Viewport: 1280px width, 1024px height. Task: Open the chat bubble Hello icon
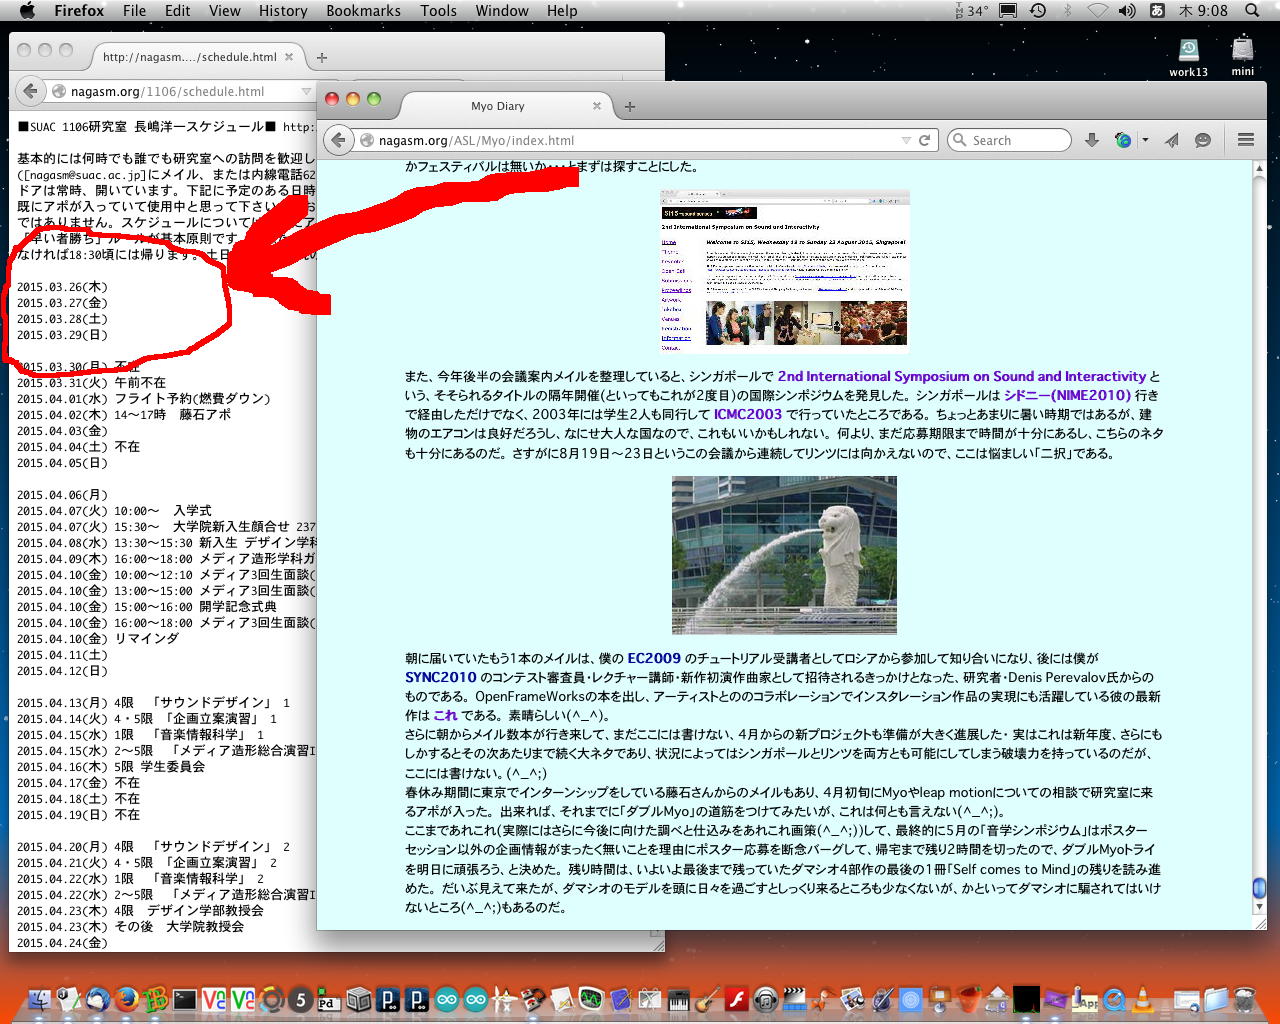pos(1203,140)
